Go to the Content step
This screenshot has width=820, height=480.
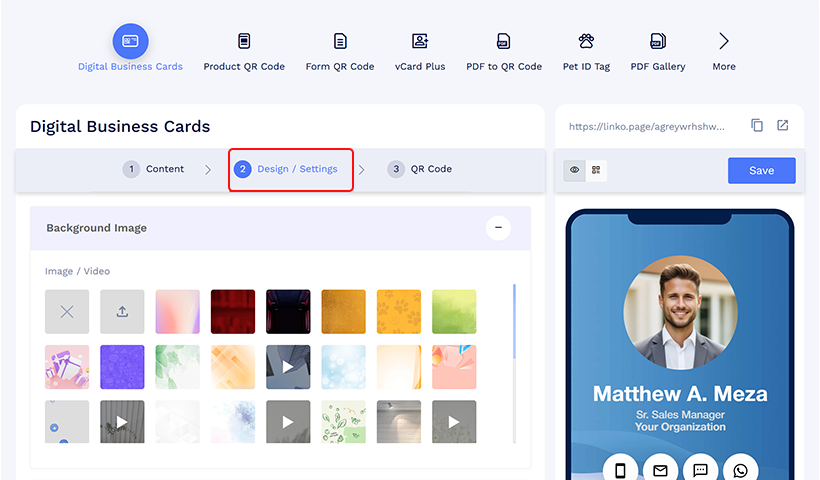(x=153, y=169)
